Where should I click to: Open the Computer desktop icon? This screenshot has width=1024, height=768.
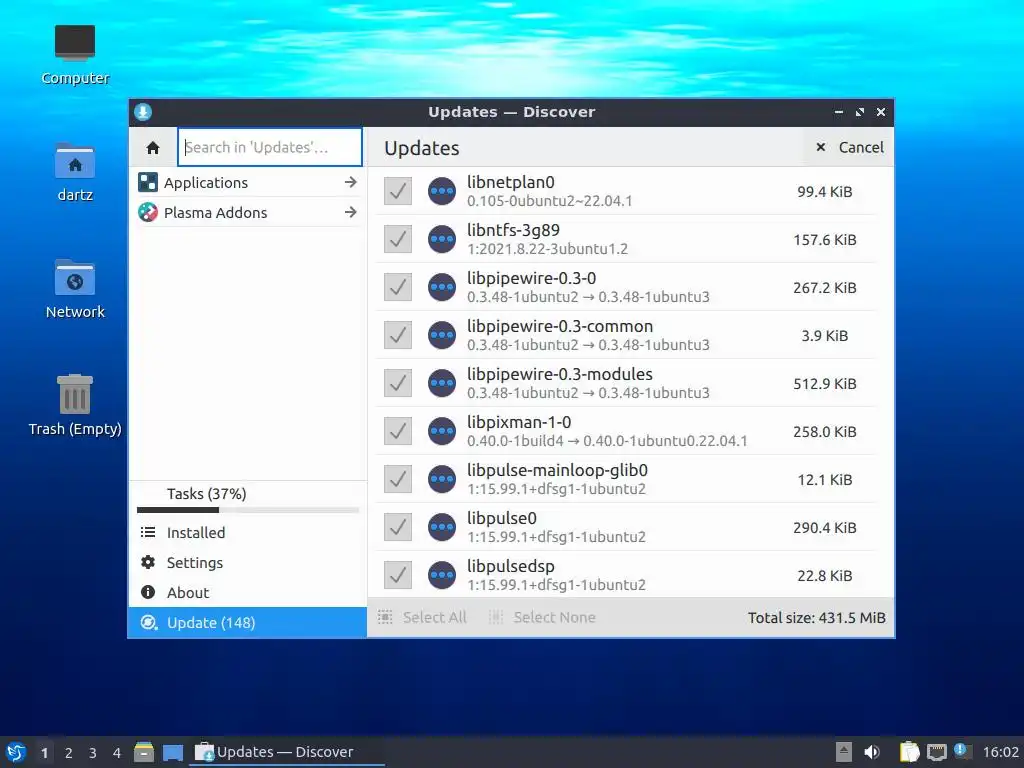point(75,55)
